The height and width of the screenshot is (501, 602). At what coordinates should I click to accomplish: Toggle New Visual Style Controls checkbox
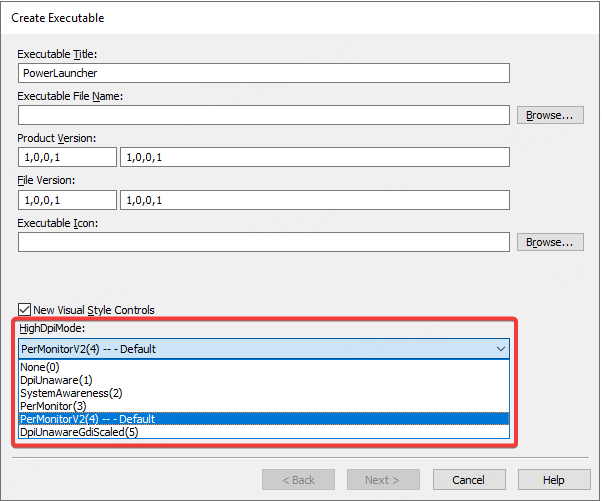25,310
